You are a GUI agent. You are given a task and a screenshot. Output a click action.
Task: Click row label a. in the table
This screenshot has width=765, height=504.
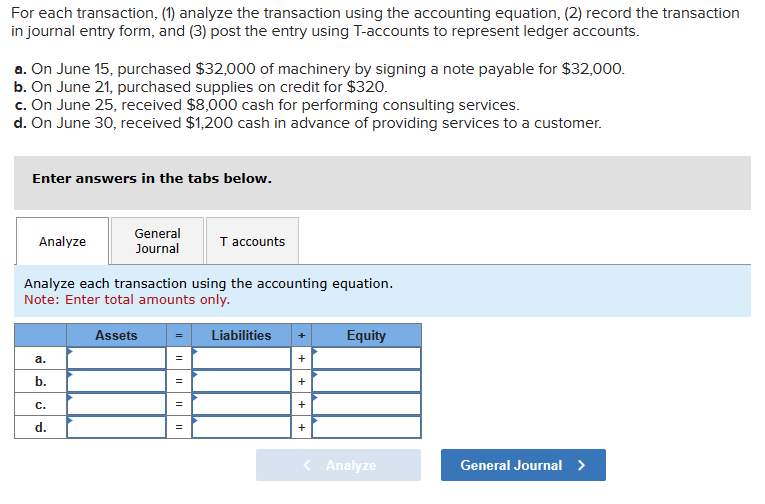[x=40, y=359]
